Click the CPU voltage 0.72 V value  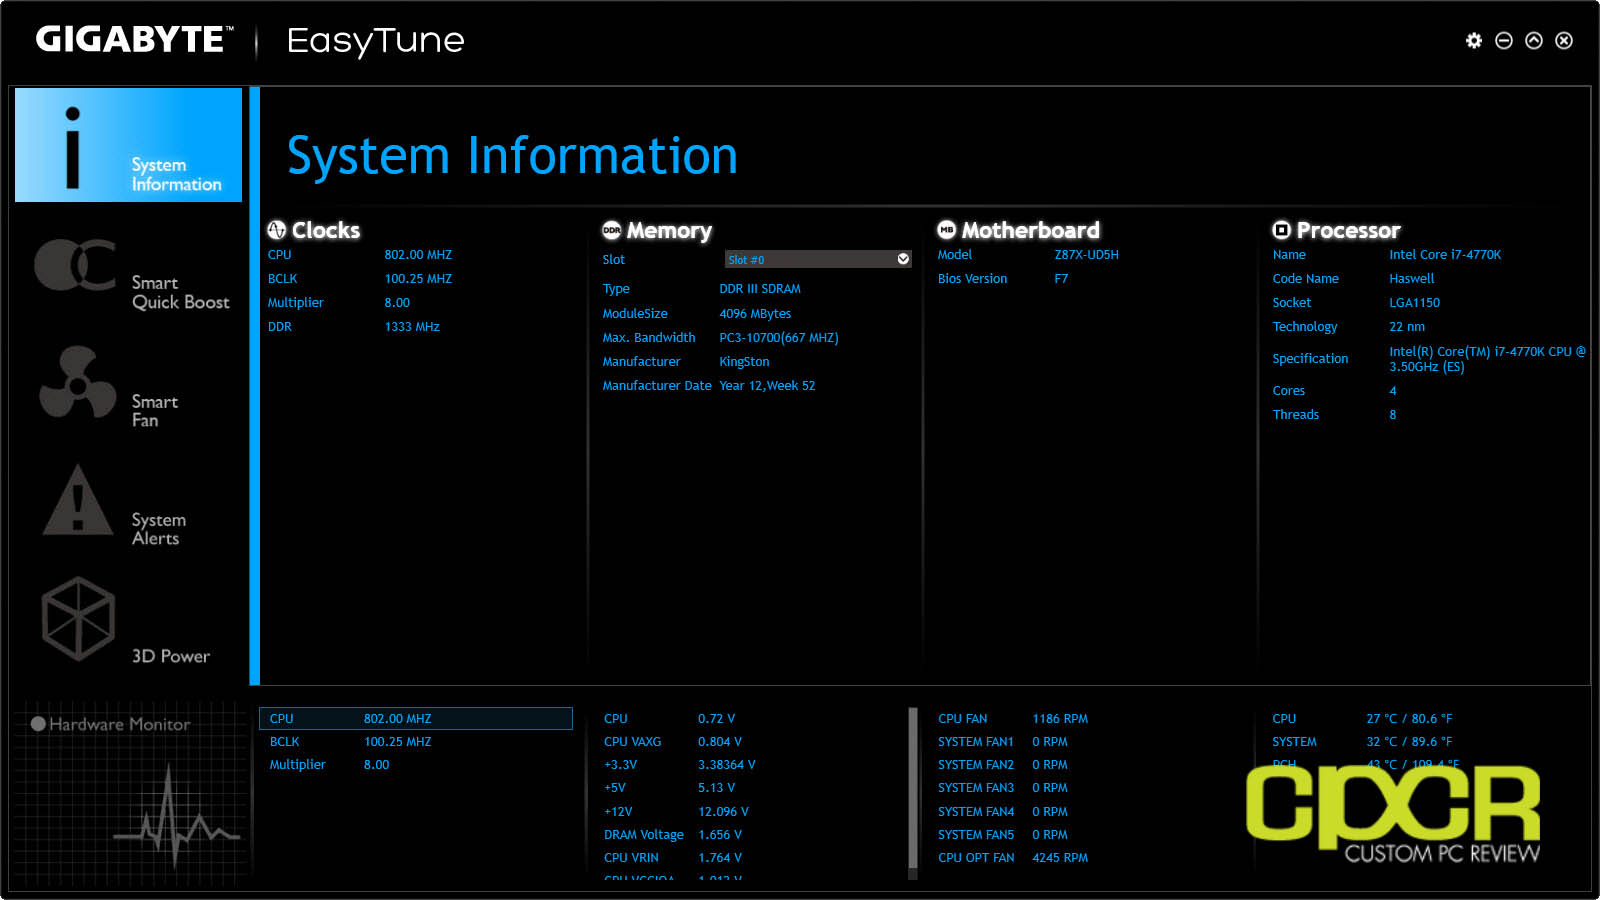(717, 719)
